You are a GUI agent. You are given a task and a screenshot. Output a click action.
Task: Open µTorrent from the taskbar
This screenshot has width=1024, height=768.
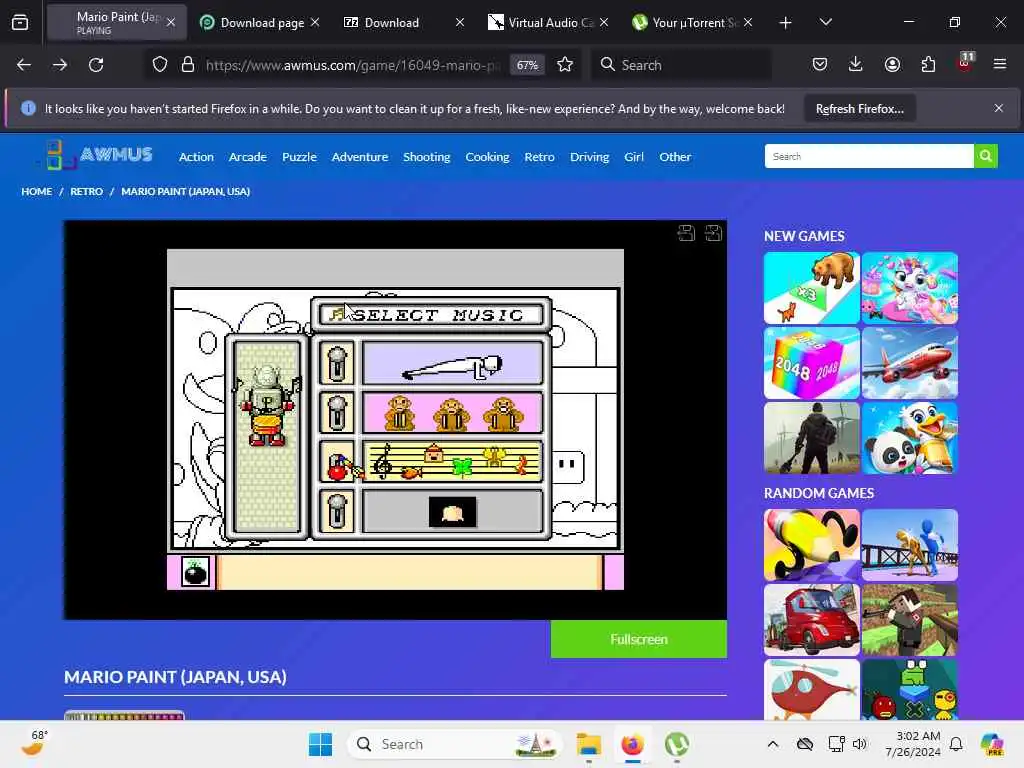pyautogui.click(x=677, y=744)
